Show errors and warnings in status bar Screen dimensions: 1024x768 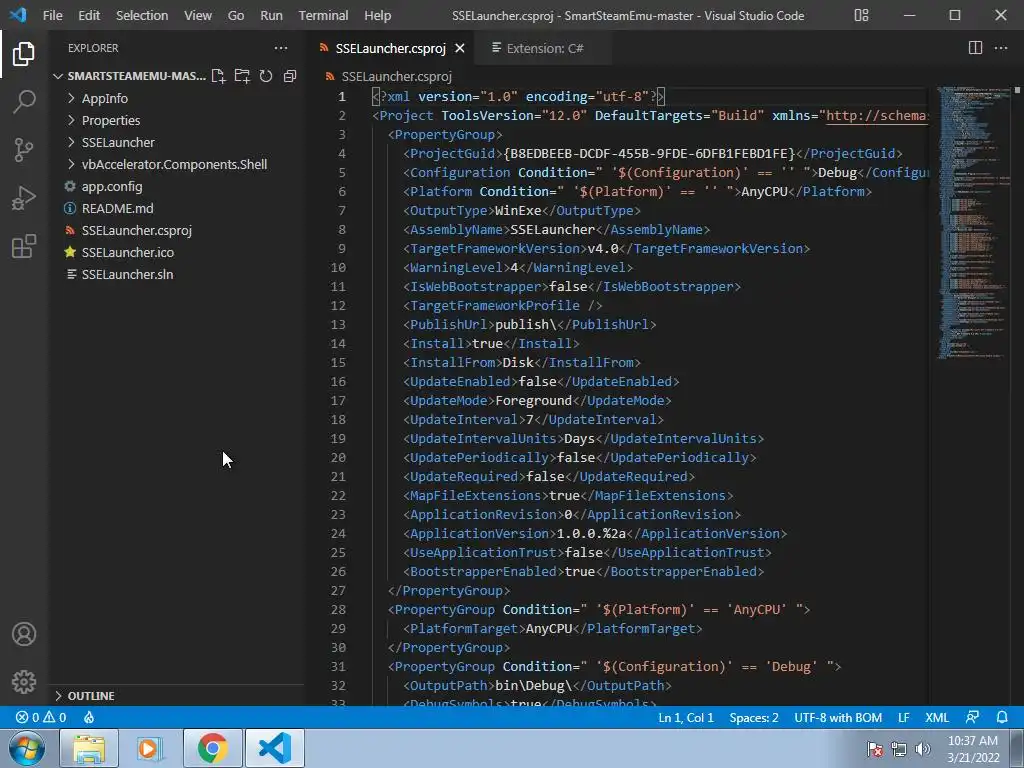[40, 717]
